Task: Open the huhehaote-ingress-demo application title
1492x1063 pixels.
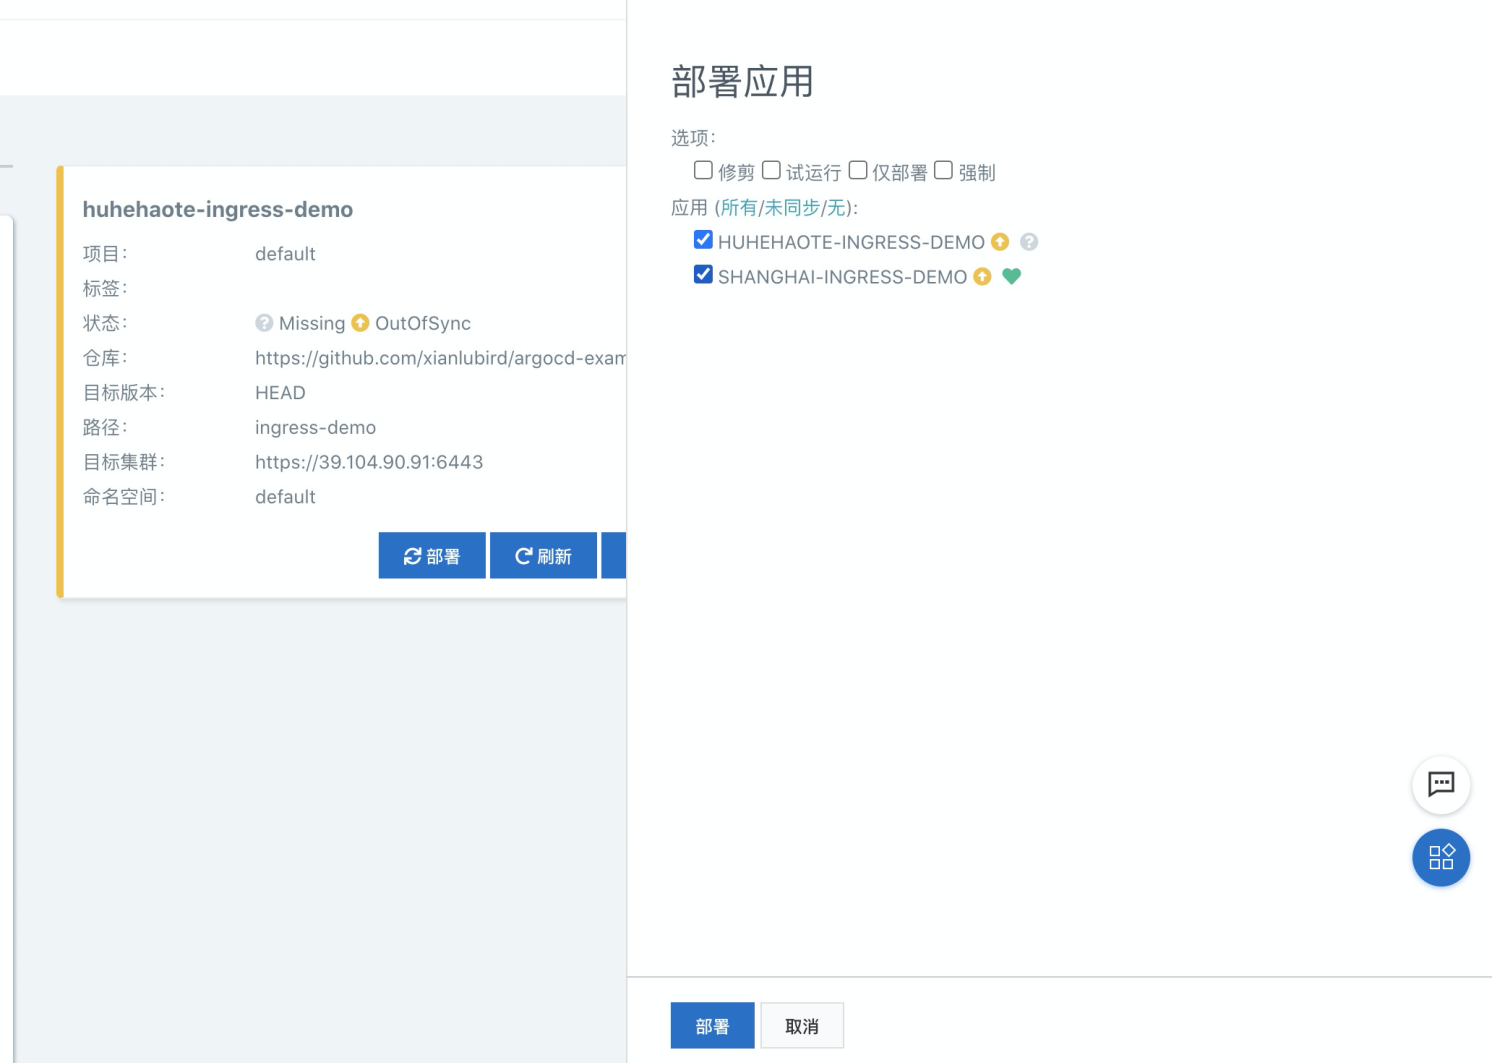Action: tap(218, 209)
